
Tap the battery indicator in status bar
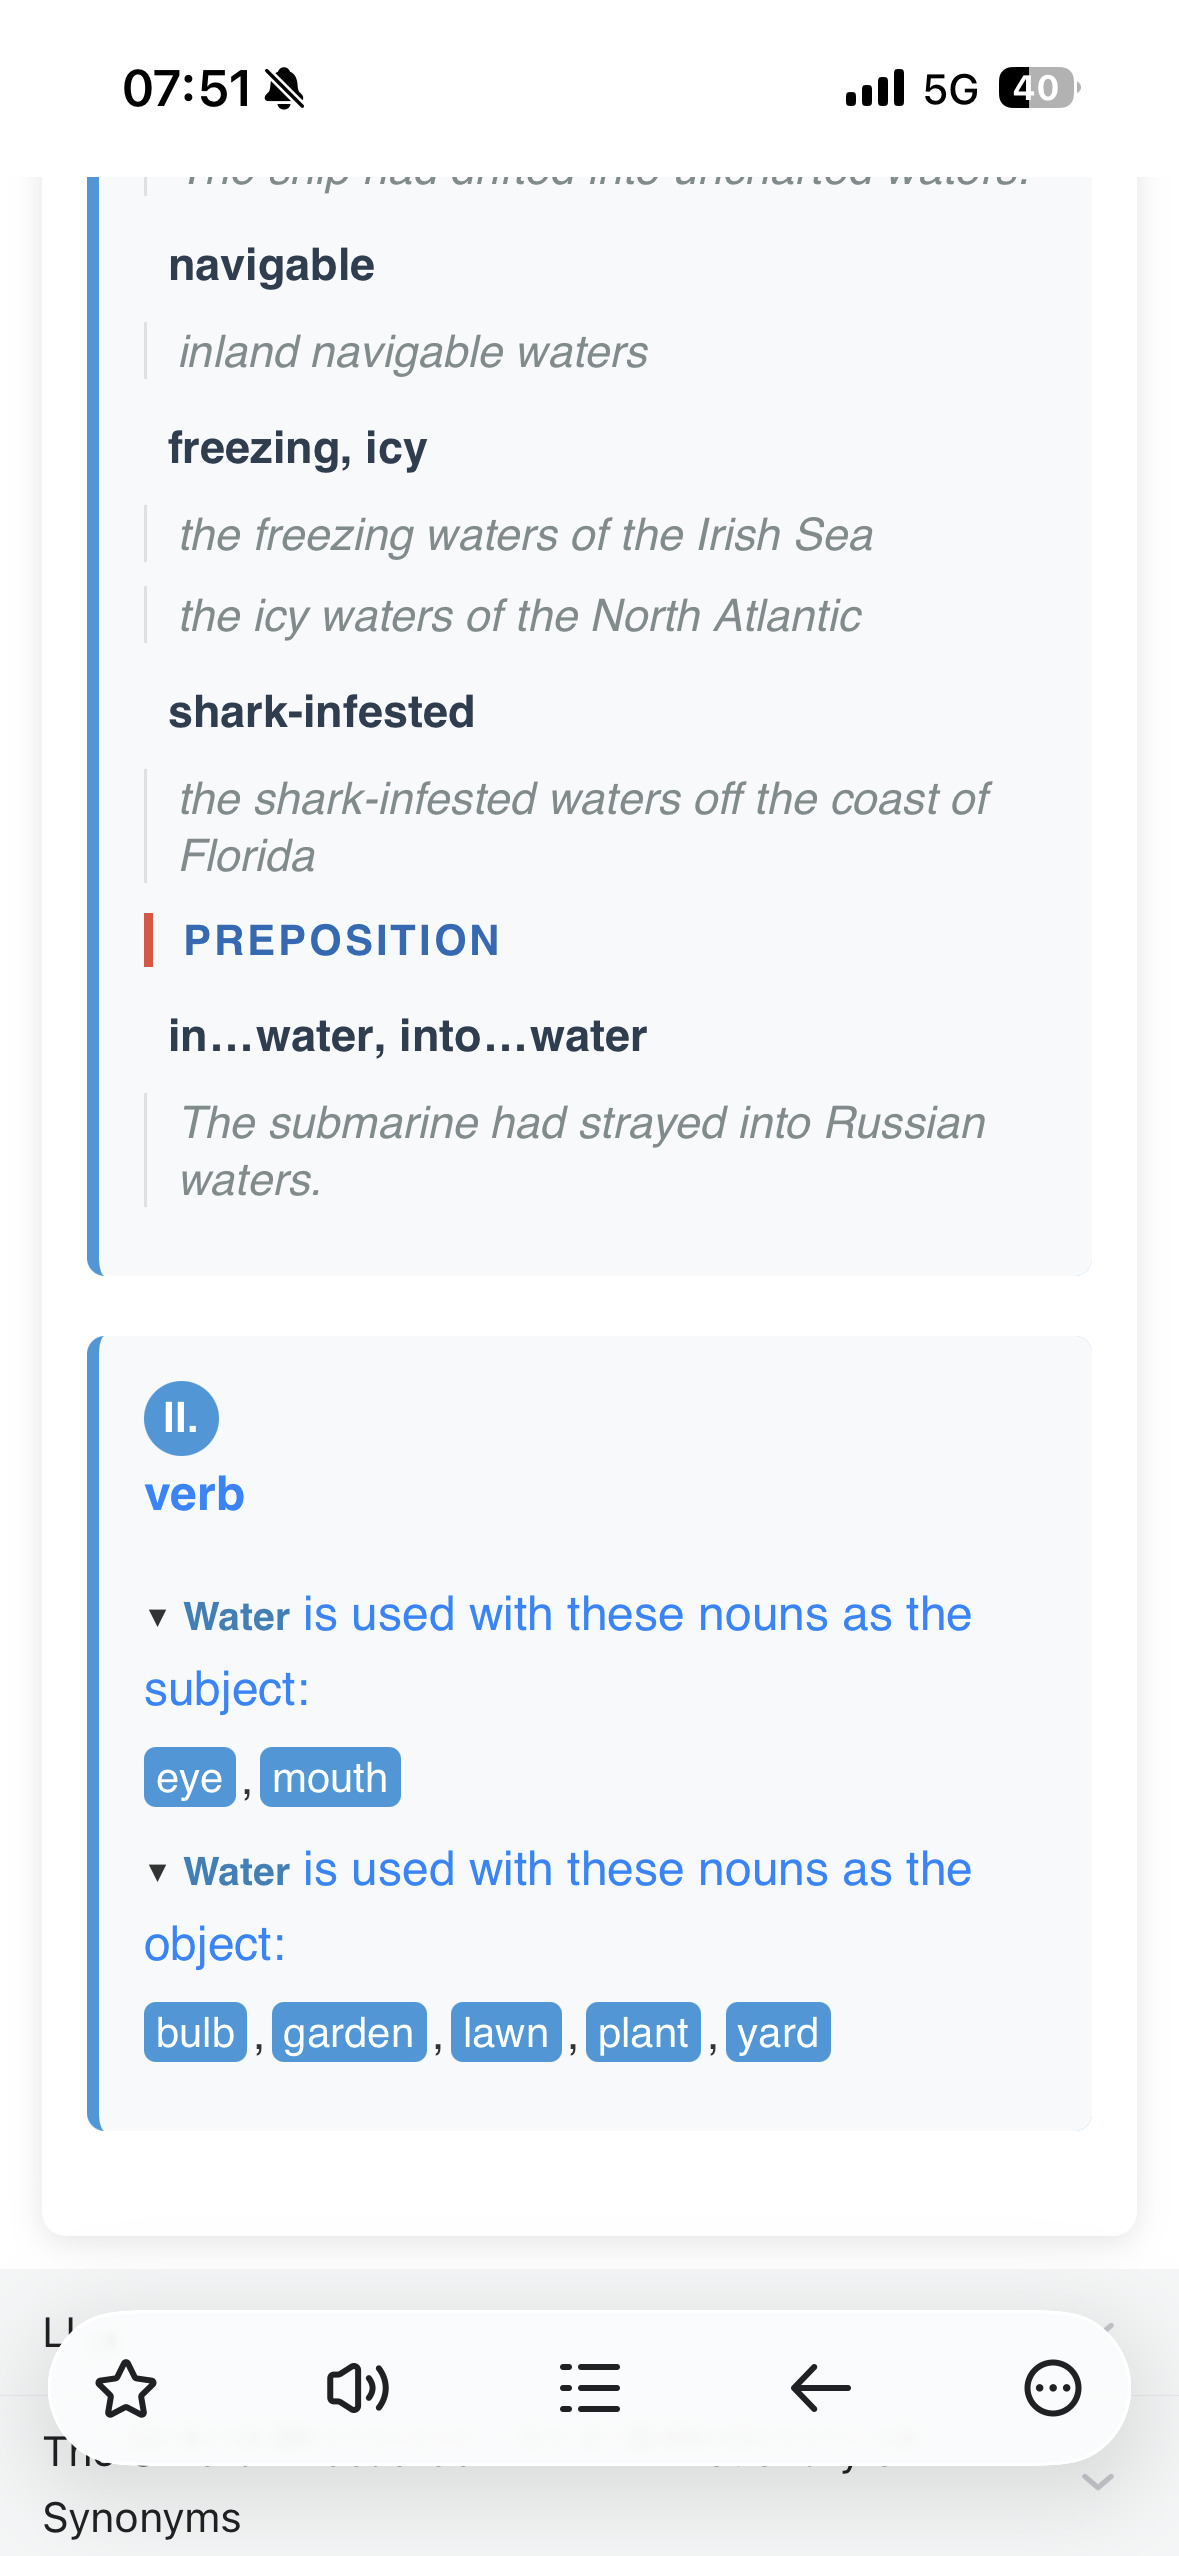coord(1038,88)
